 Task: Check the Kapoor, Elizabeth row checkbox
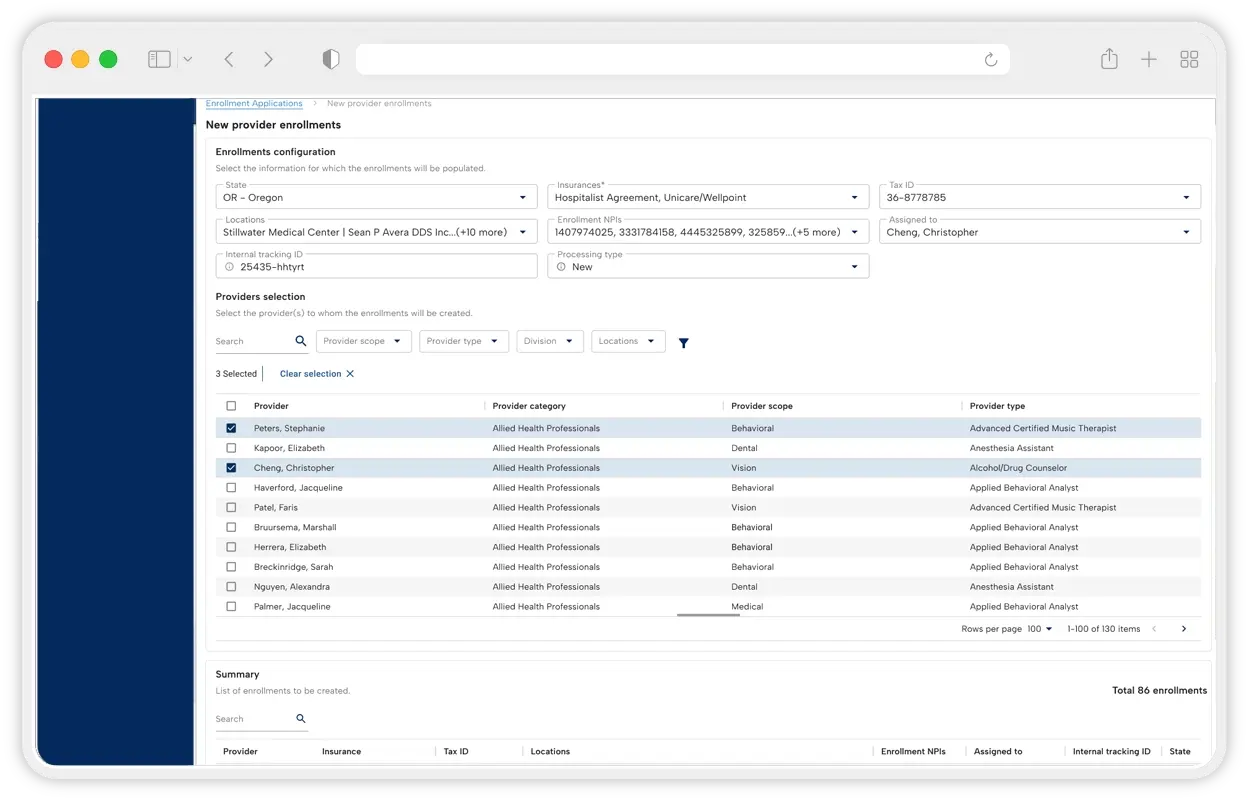(x=231, y=448)
